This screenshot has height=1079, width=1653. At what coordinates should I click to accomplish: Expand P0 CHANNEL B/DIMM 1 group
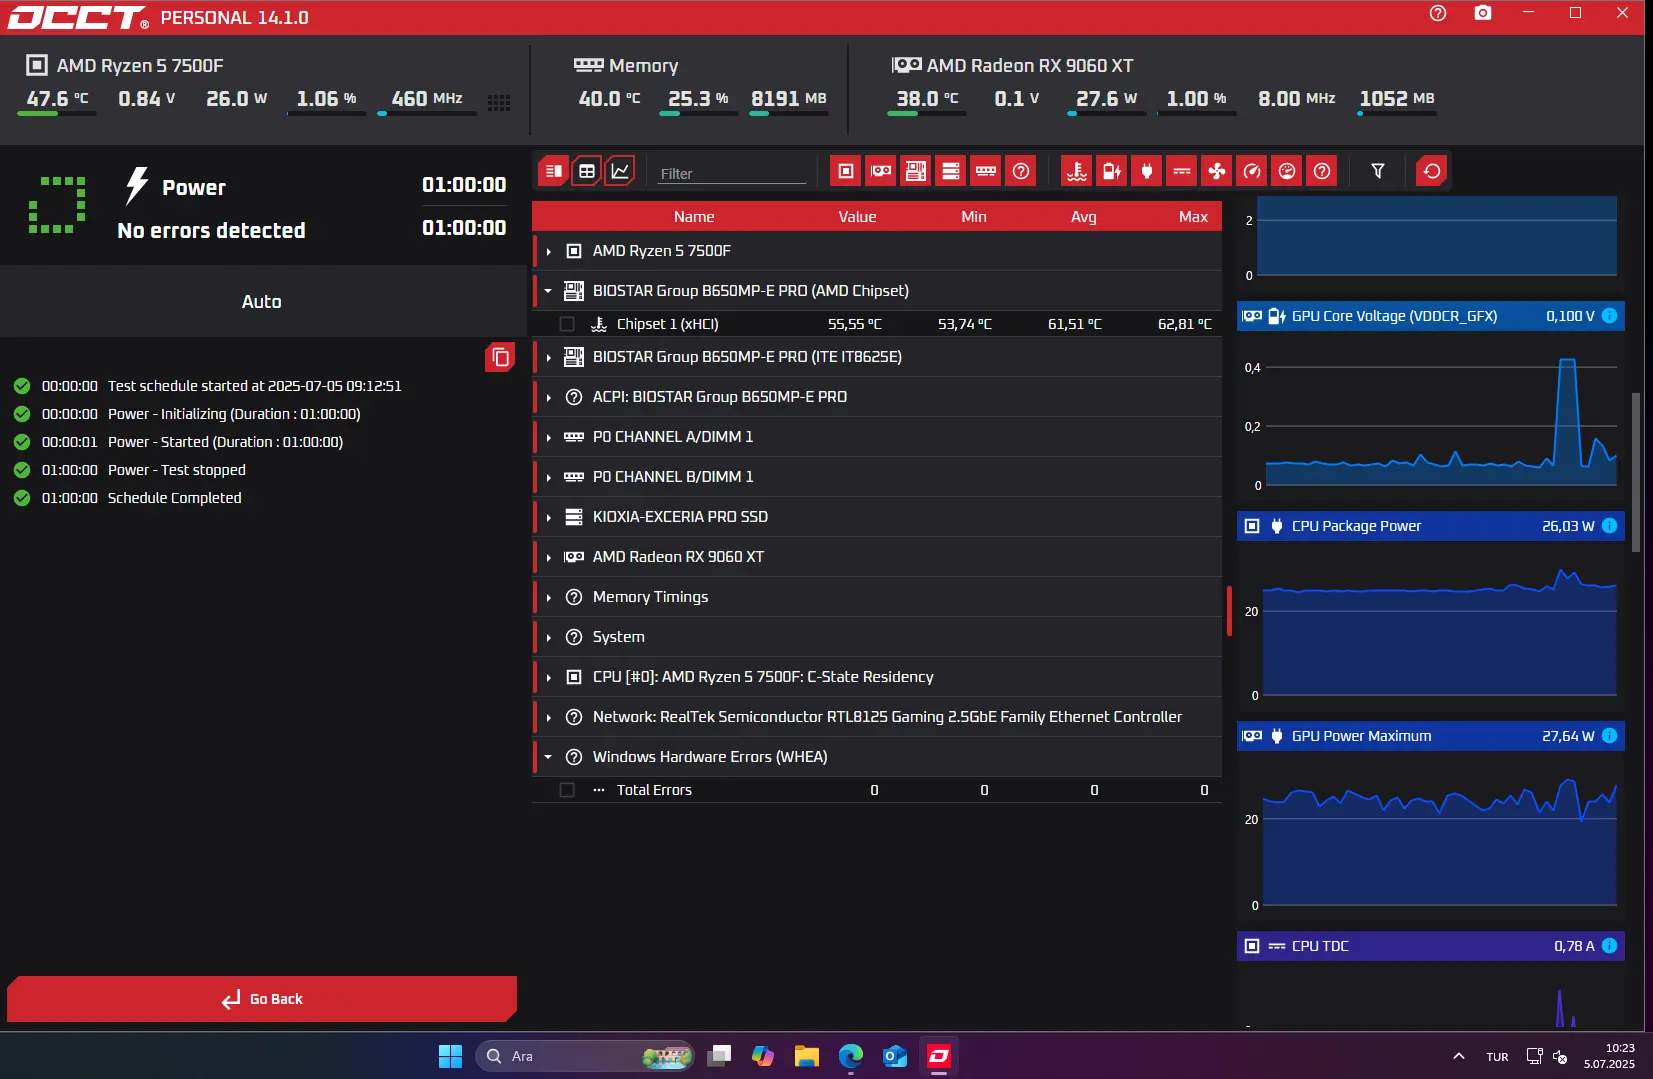pyautogui.click(x=549, y=477)
